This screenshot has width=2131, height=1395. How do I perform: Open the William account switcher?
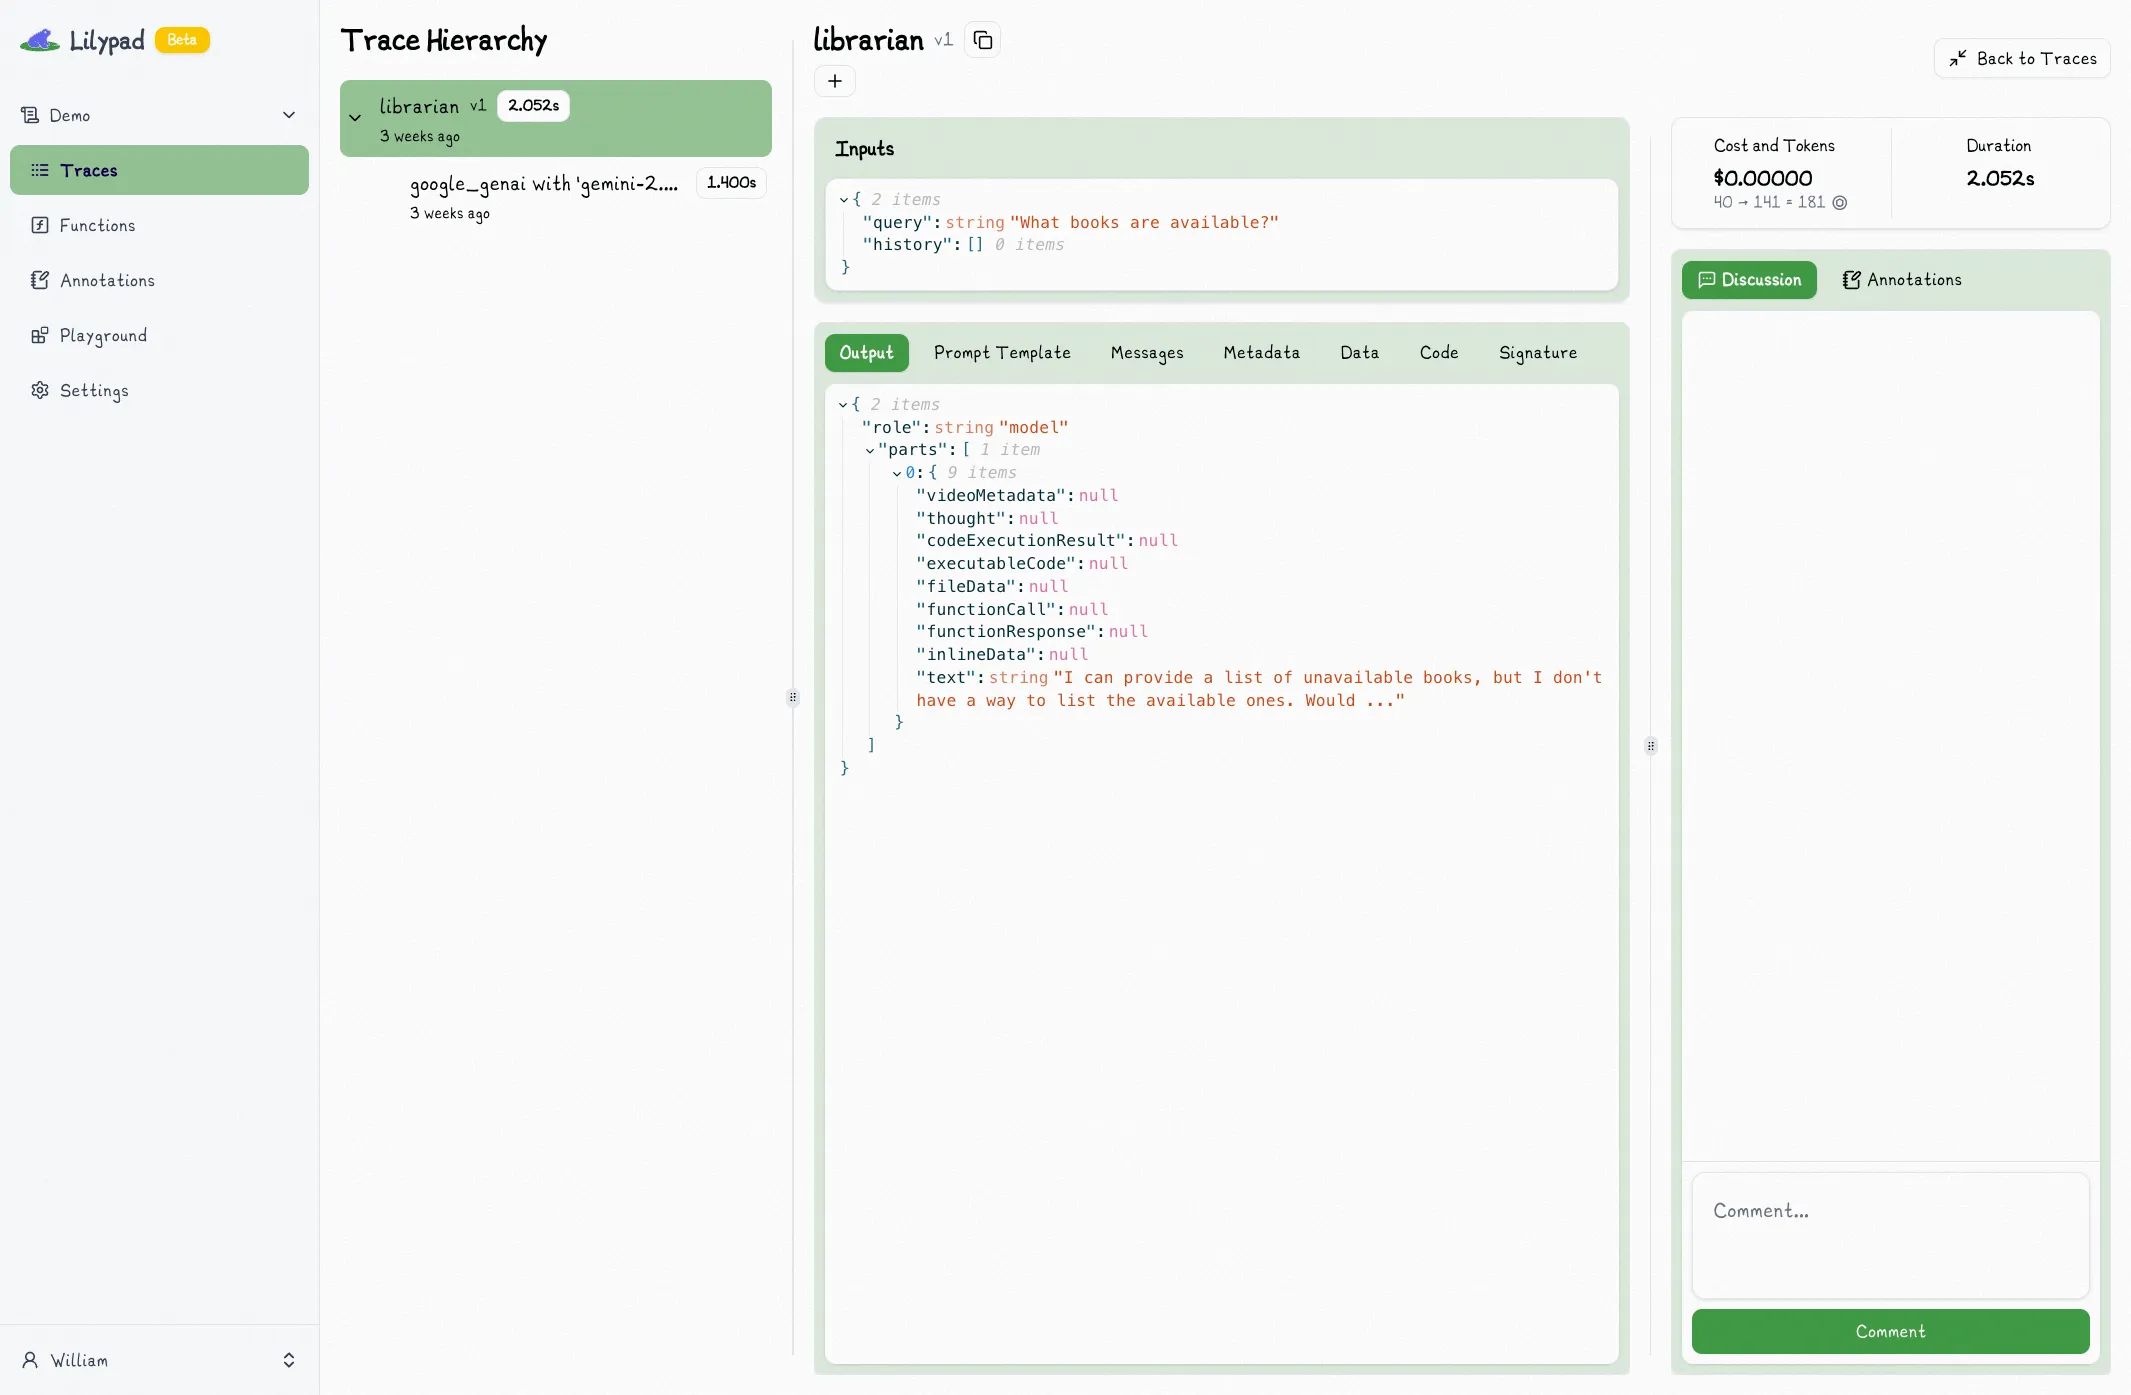point(158,1360)
